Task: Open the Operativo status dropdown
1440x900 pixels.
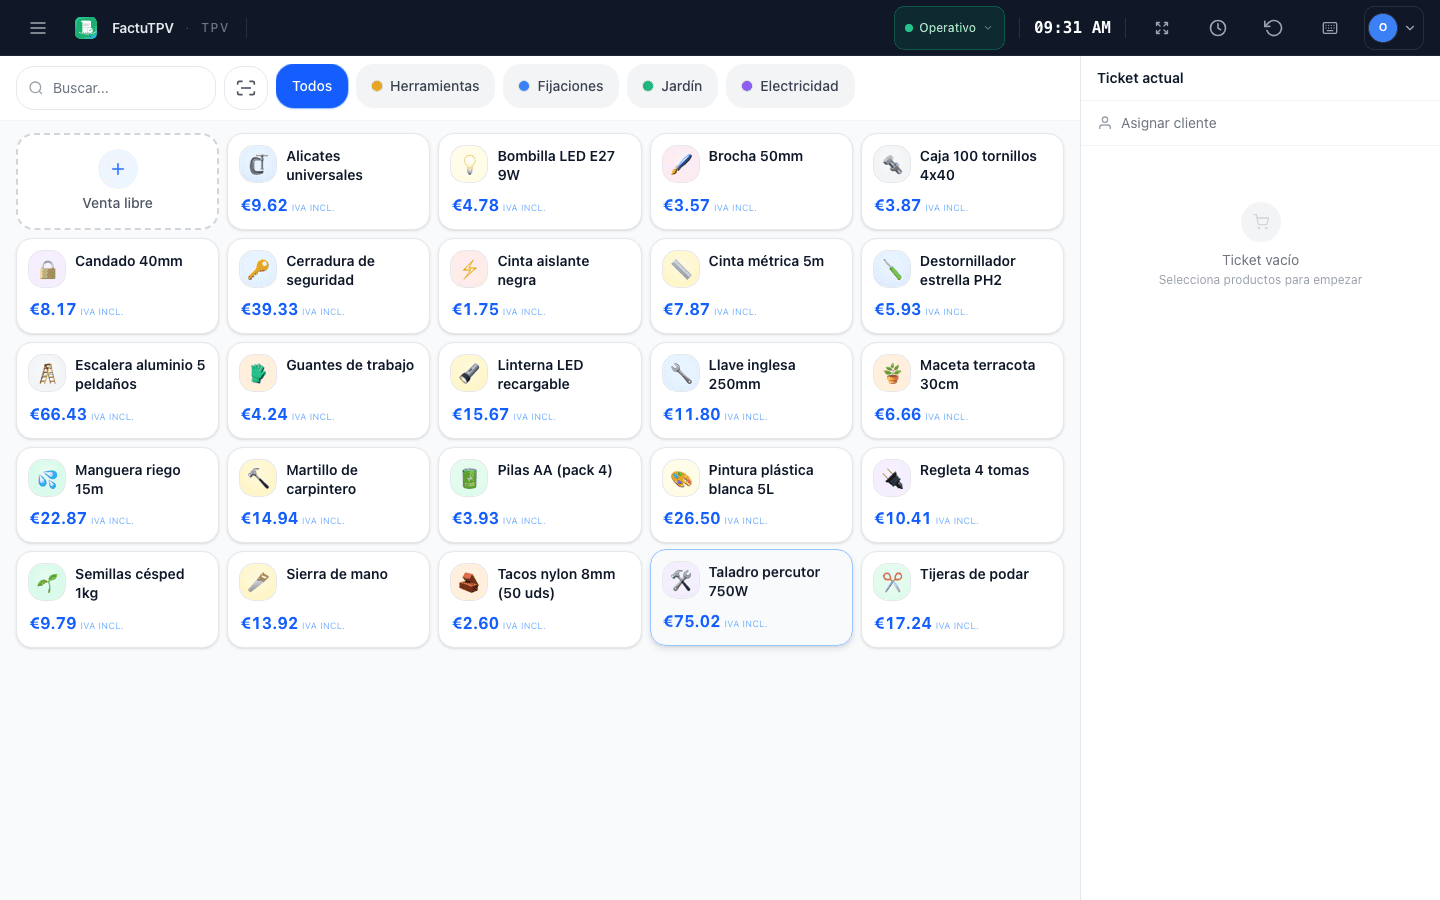Action: [949, 28]
